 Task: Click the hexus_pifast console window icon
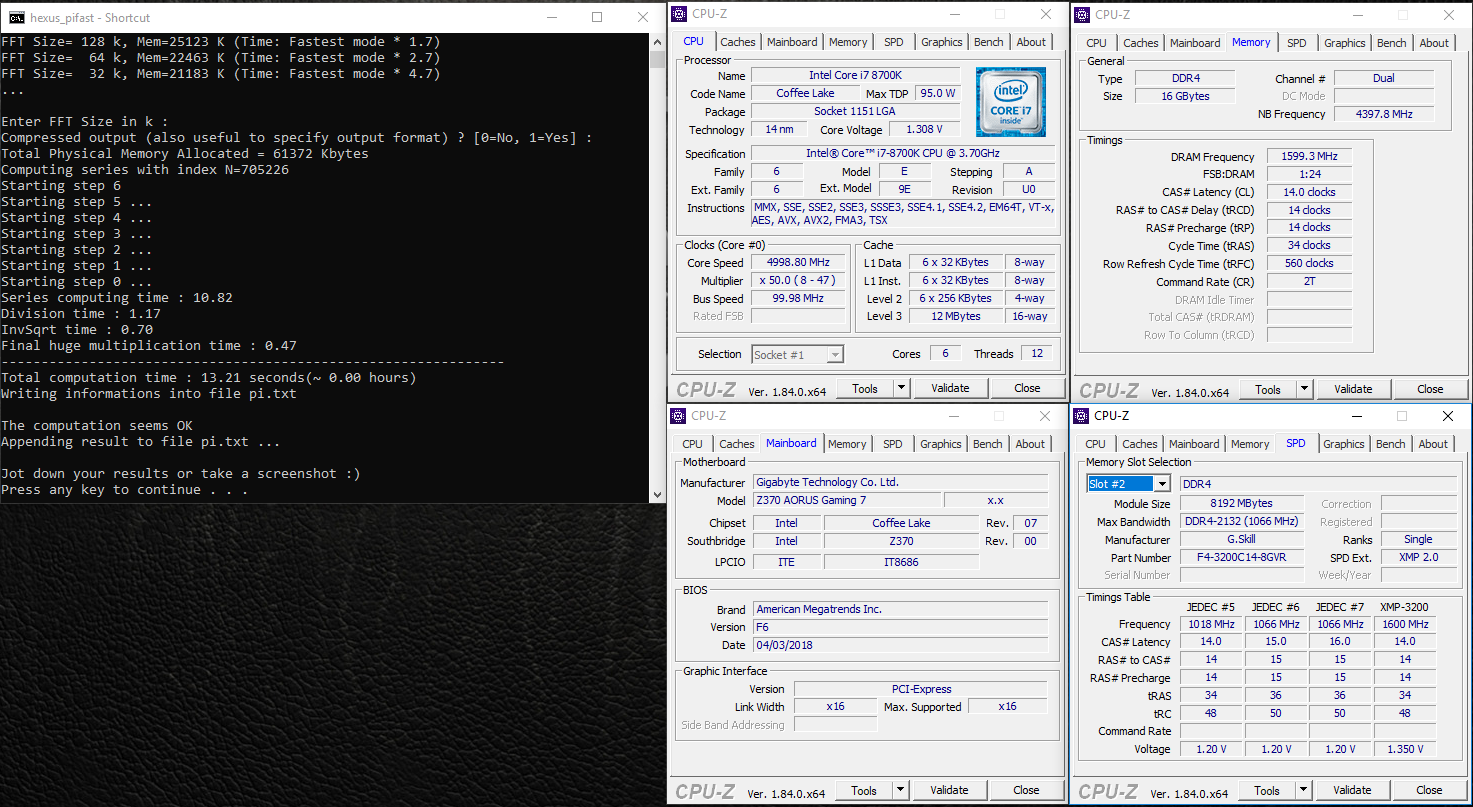(x=17, y=17)
